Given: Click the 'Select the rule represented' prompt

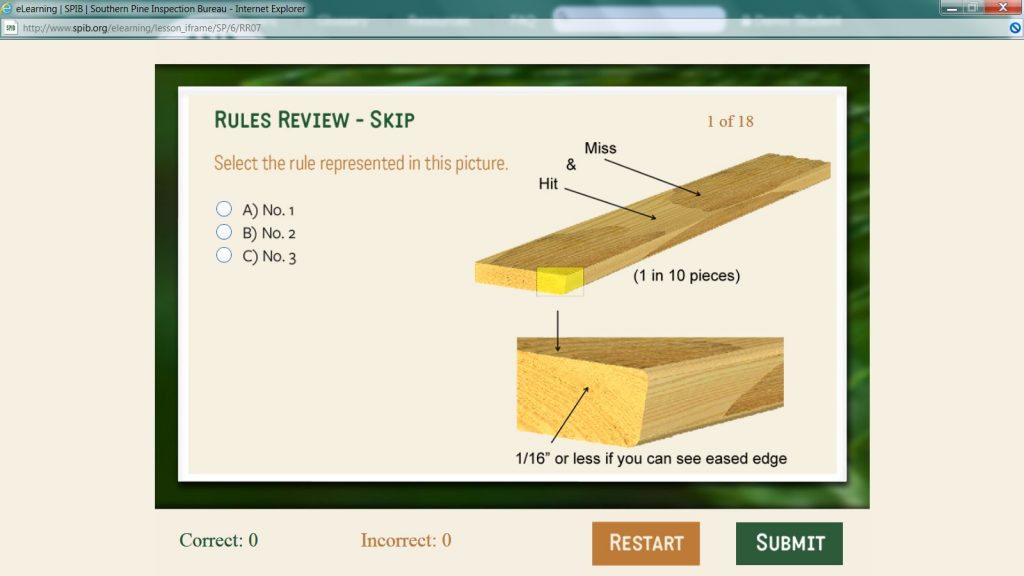Looking at the screenshot, I should 360,163.
